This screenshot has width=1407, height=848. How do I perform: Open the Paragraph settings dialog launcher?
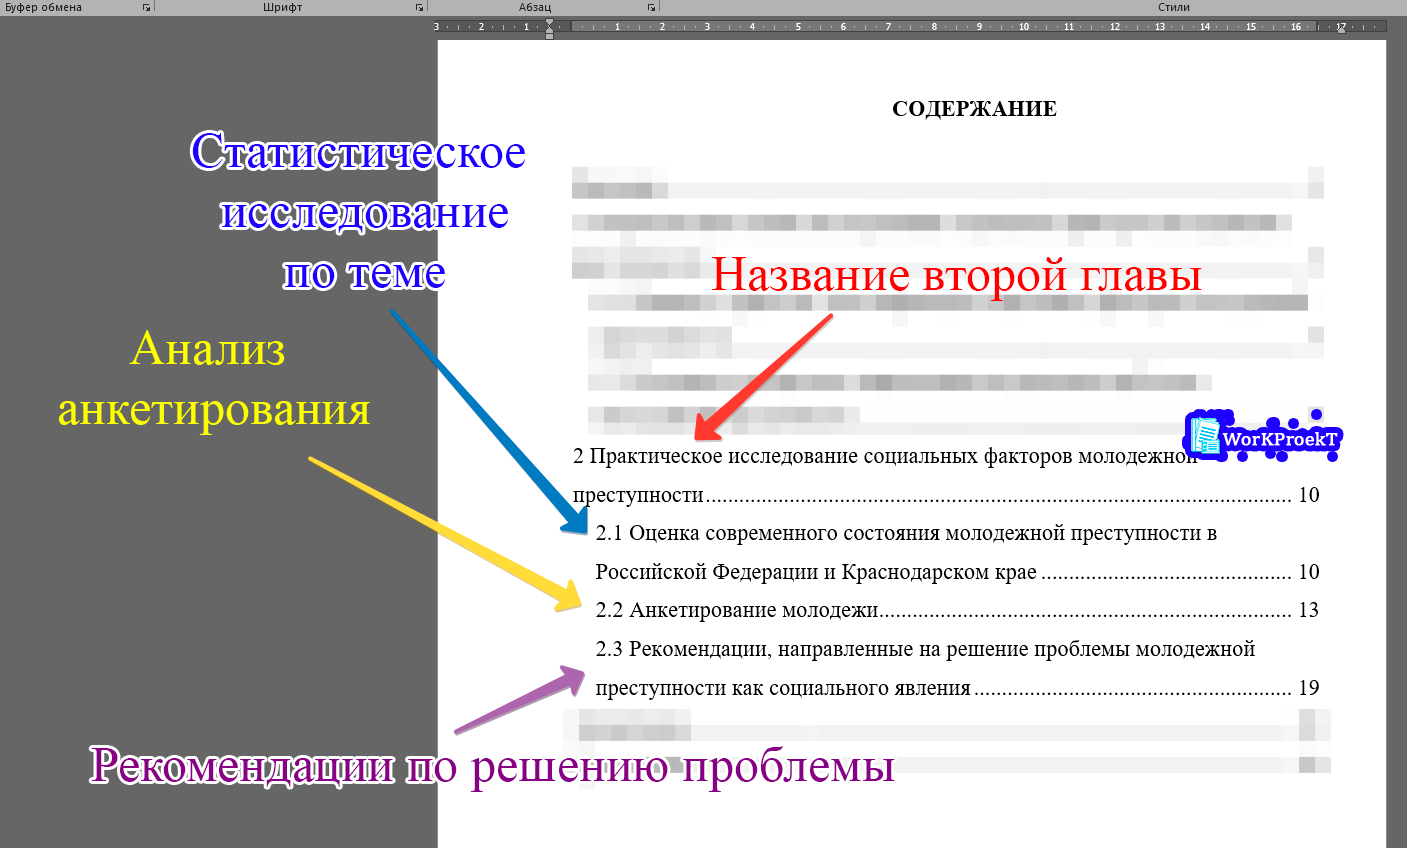click(651, 7)
